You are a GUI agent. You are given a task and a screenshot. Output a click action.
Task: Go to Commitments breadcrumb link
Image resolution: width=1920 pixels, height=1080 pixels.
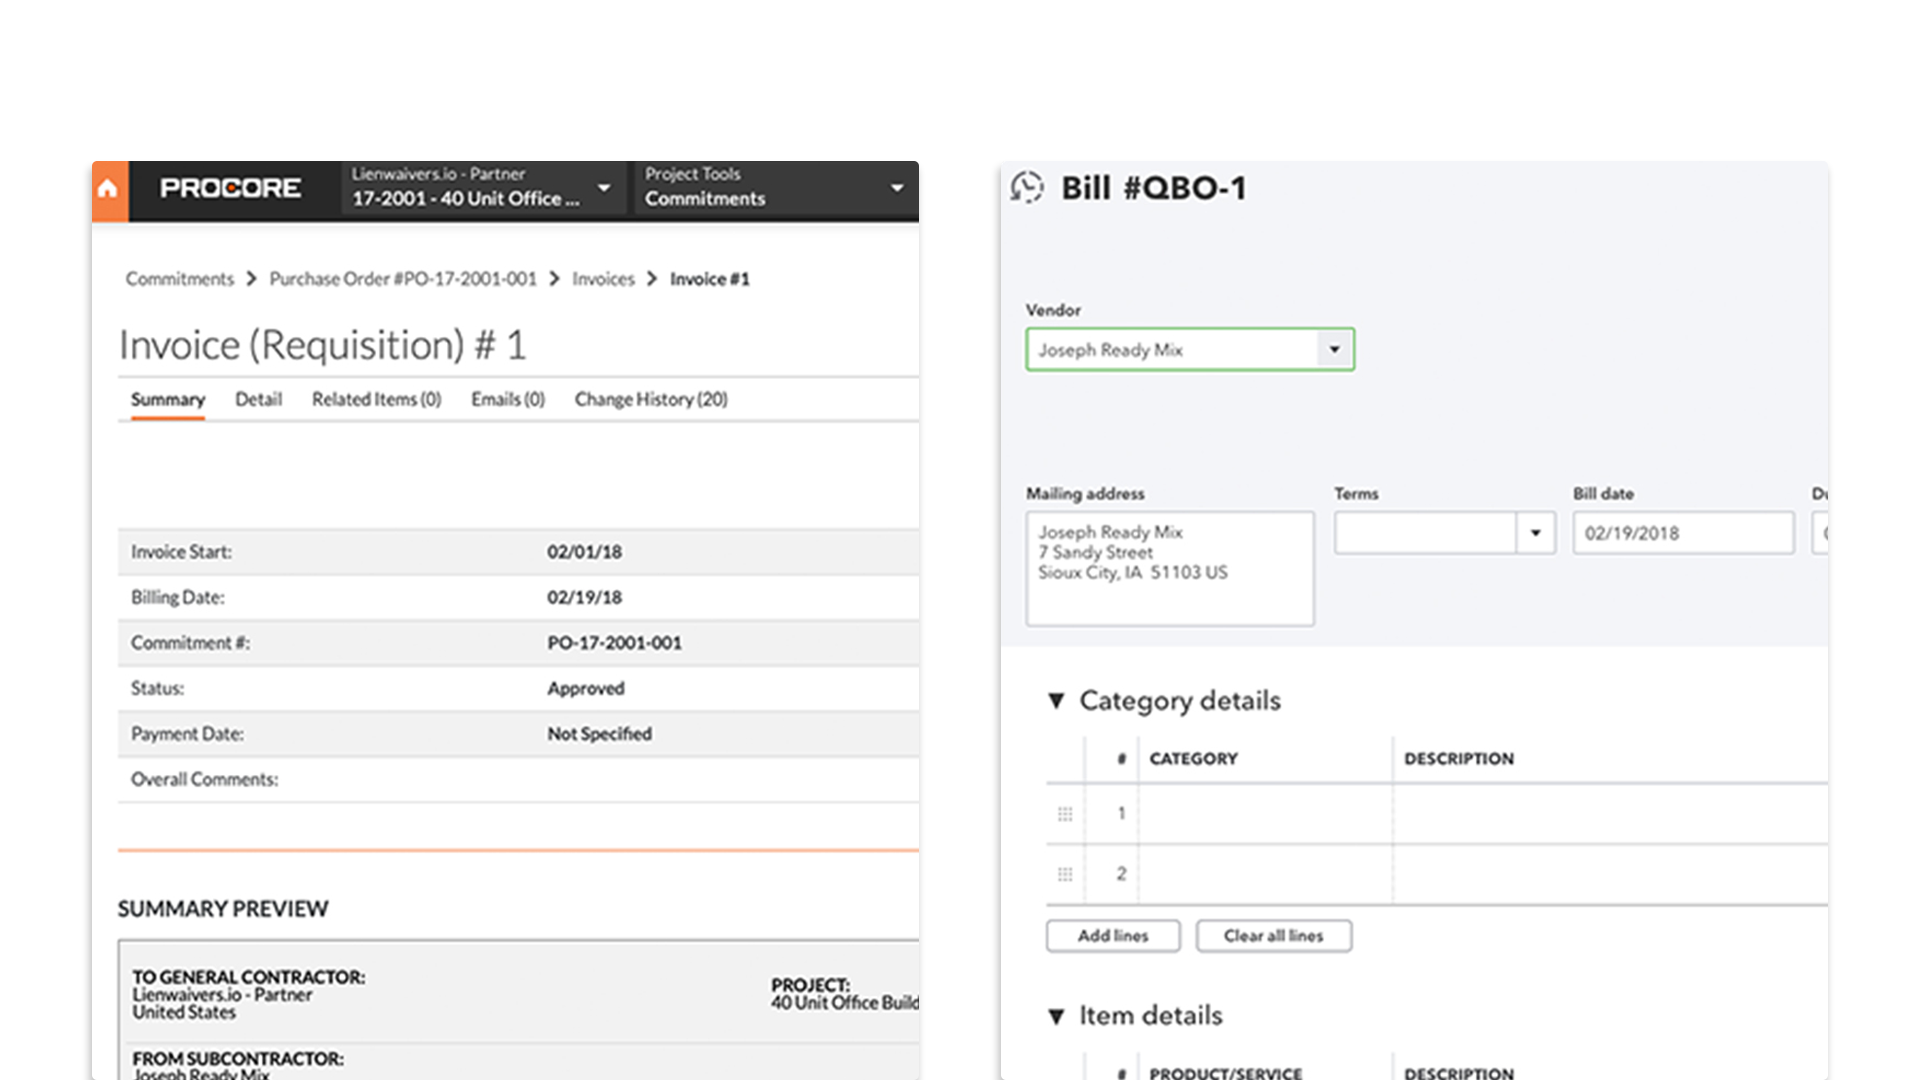180,279
